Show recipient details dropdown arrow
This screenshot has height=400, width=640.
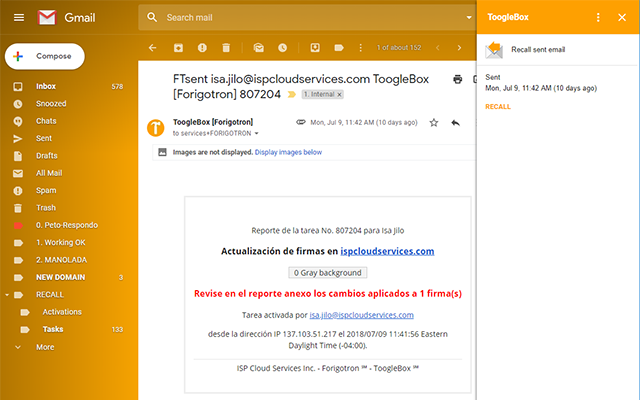click(257, 133)
